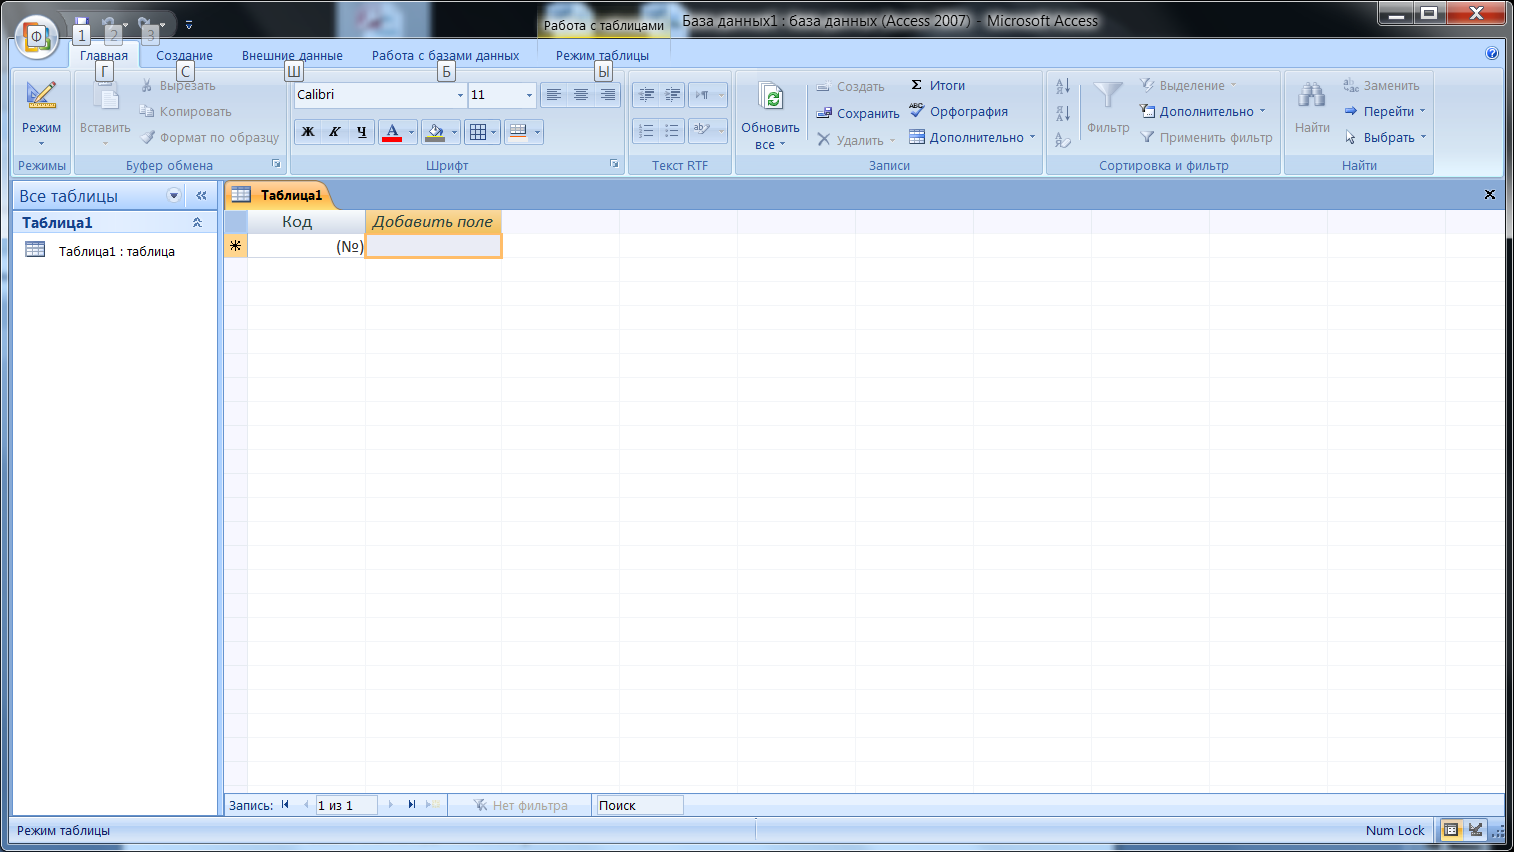The height and width of the screenshot is (852, 1514).
Task: Center text with the align center icon
Action: click(580, 95)
